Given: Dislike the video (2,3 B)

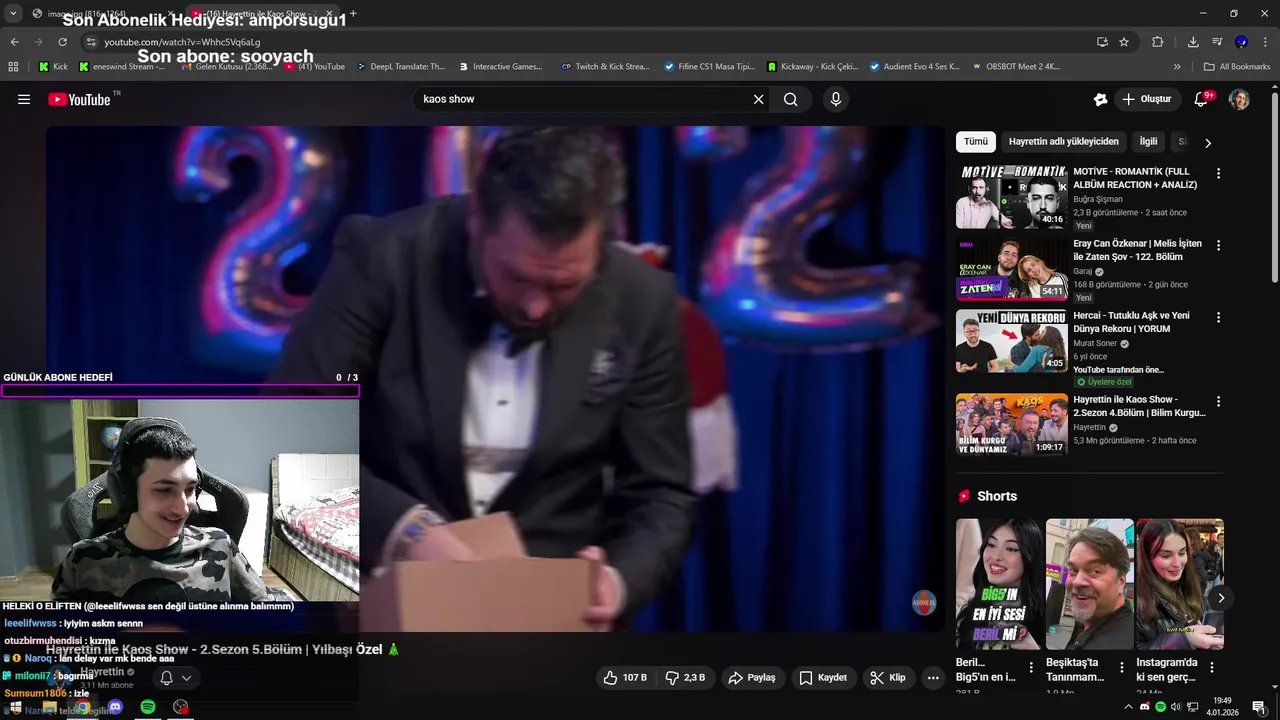Looking at the screenshot, I should click(x=686, y=677).
